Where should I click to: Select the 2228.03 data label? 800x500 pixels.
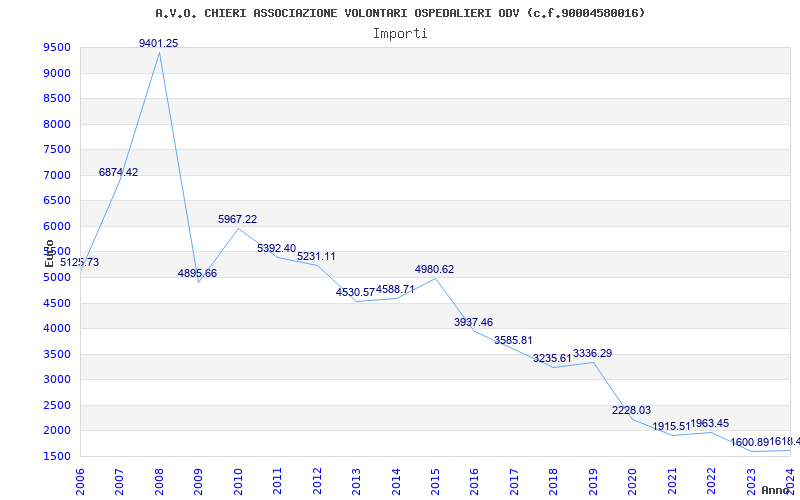pos(632,411)
